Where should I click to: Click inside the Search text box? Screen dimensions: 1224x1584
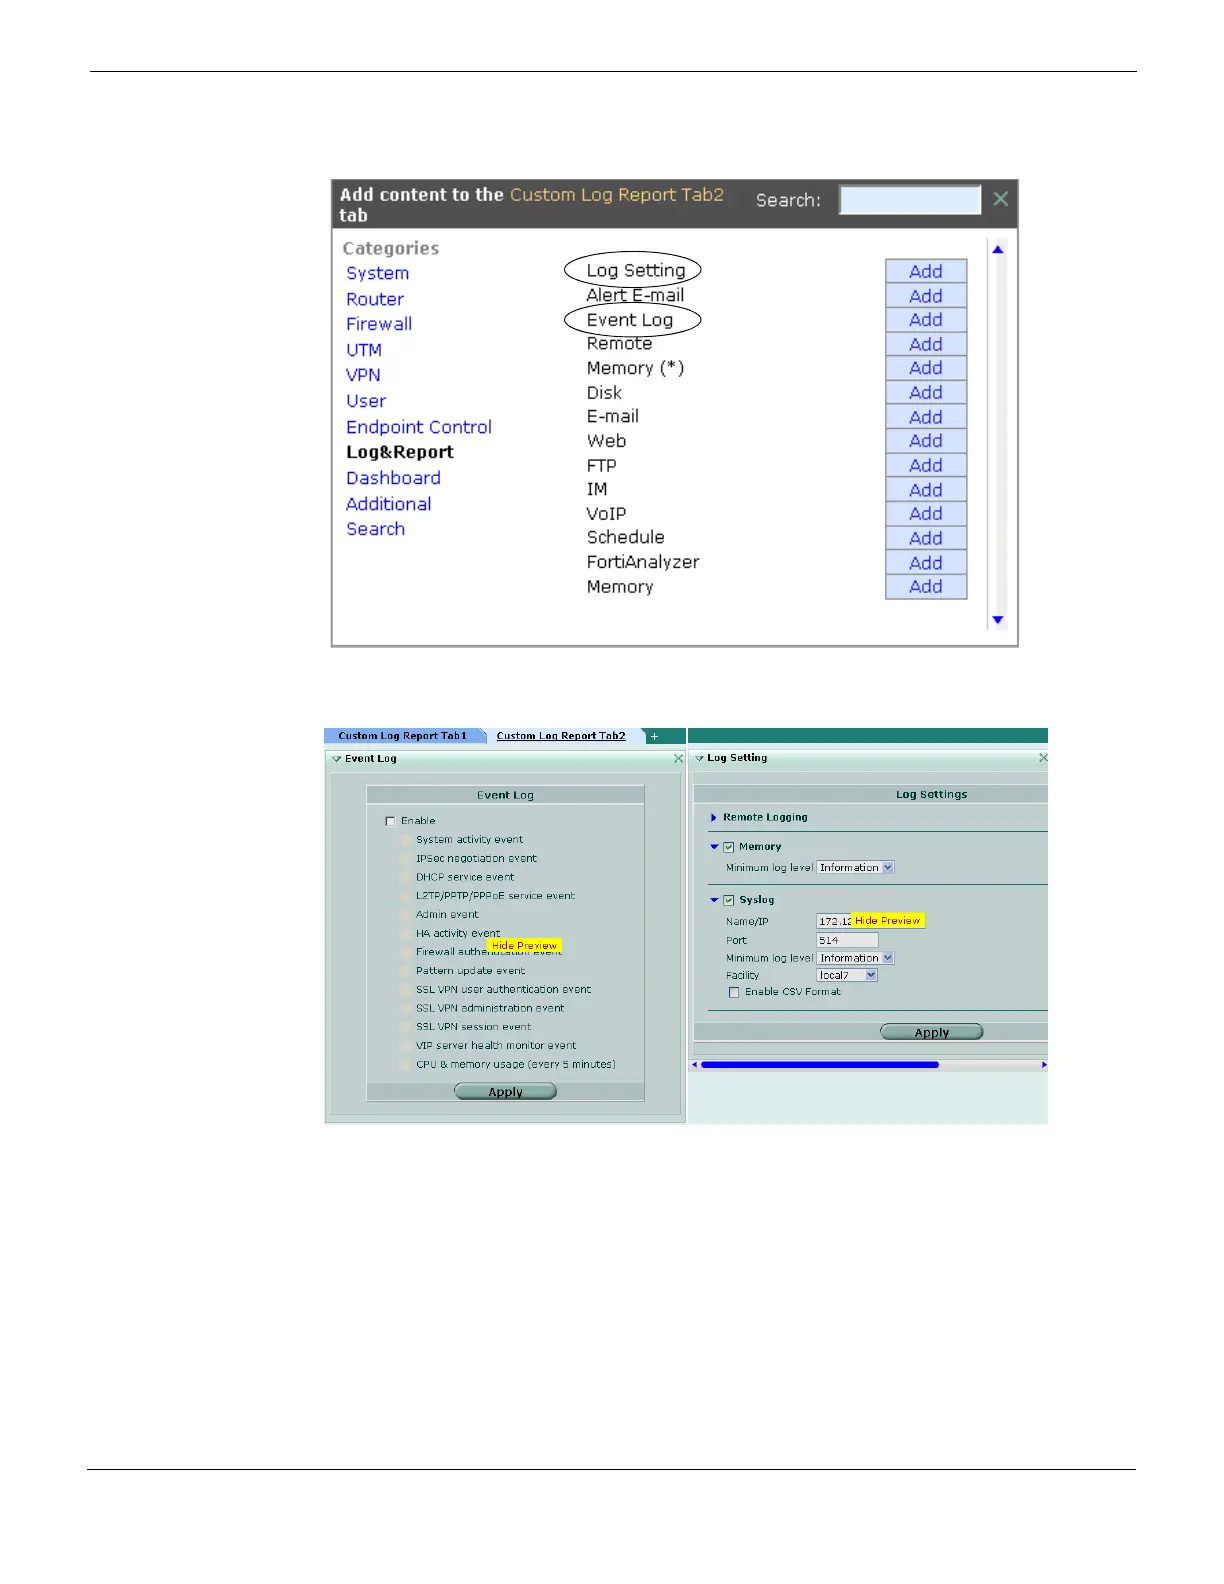click(x=910, y=199)
